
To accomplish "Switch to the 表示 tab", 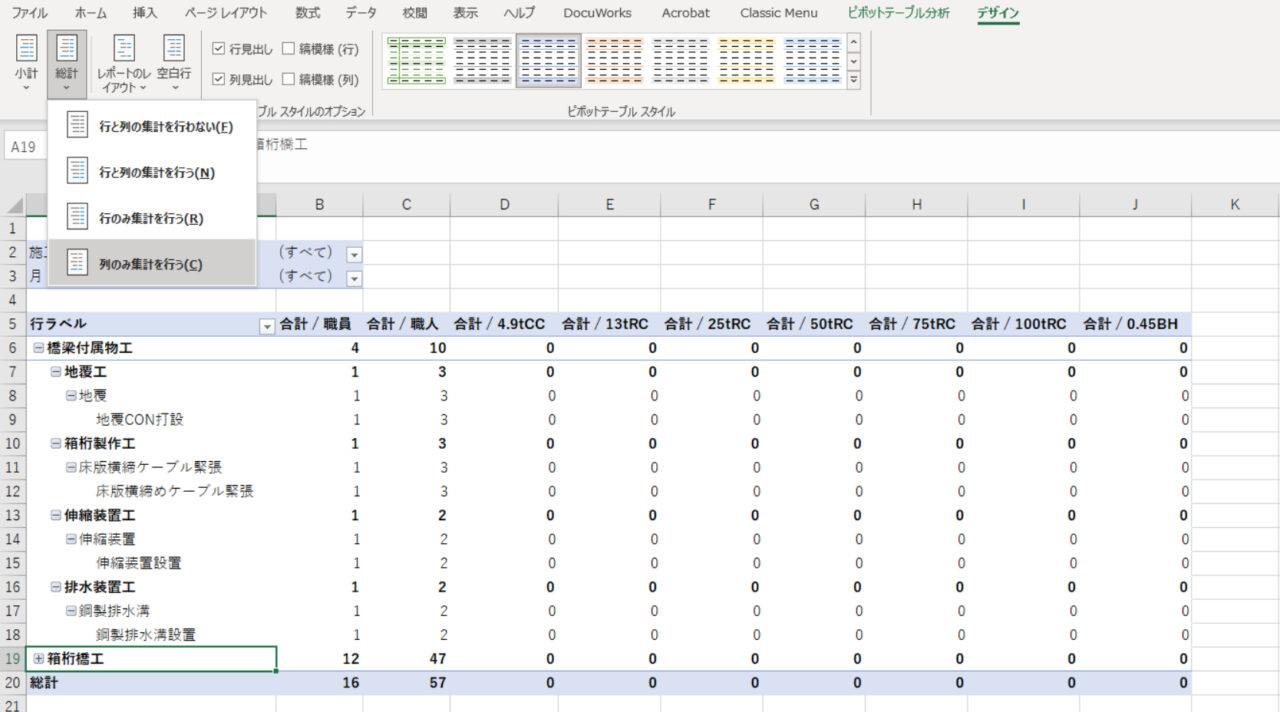I will point(465,13).
